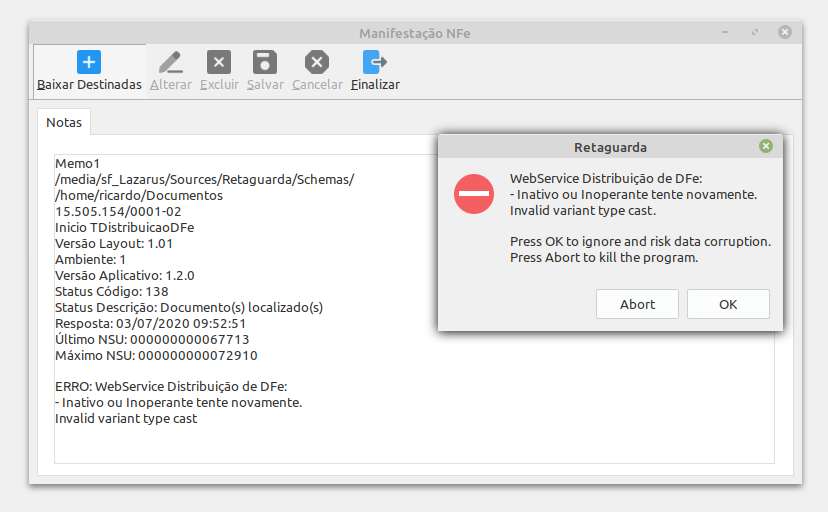The image size is (828, 512).
Task: Switch to the Notas tab
Action: [64, 122]
